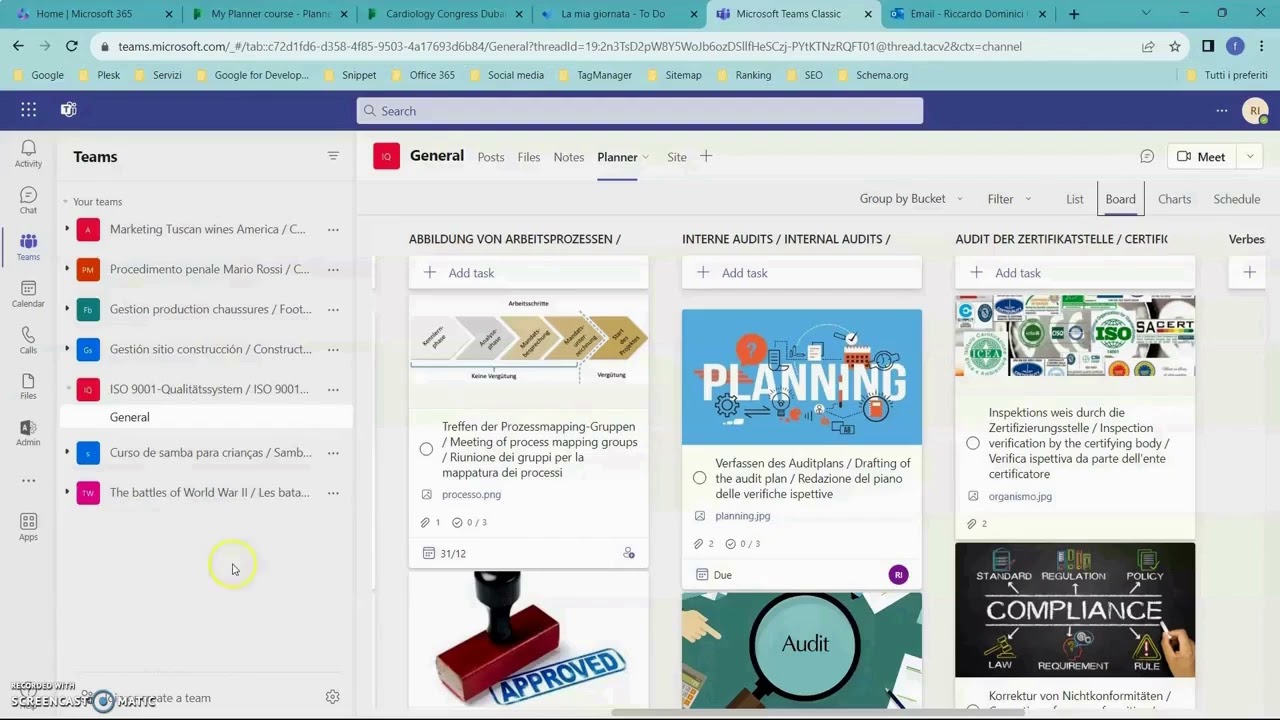Screen dimensions: 1280x720
Task: Mark process mapping groups task complete
Action: click(x=426, y=449)
